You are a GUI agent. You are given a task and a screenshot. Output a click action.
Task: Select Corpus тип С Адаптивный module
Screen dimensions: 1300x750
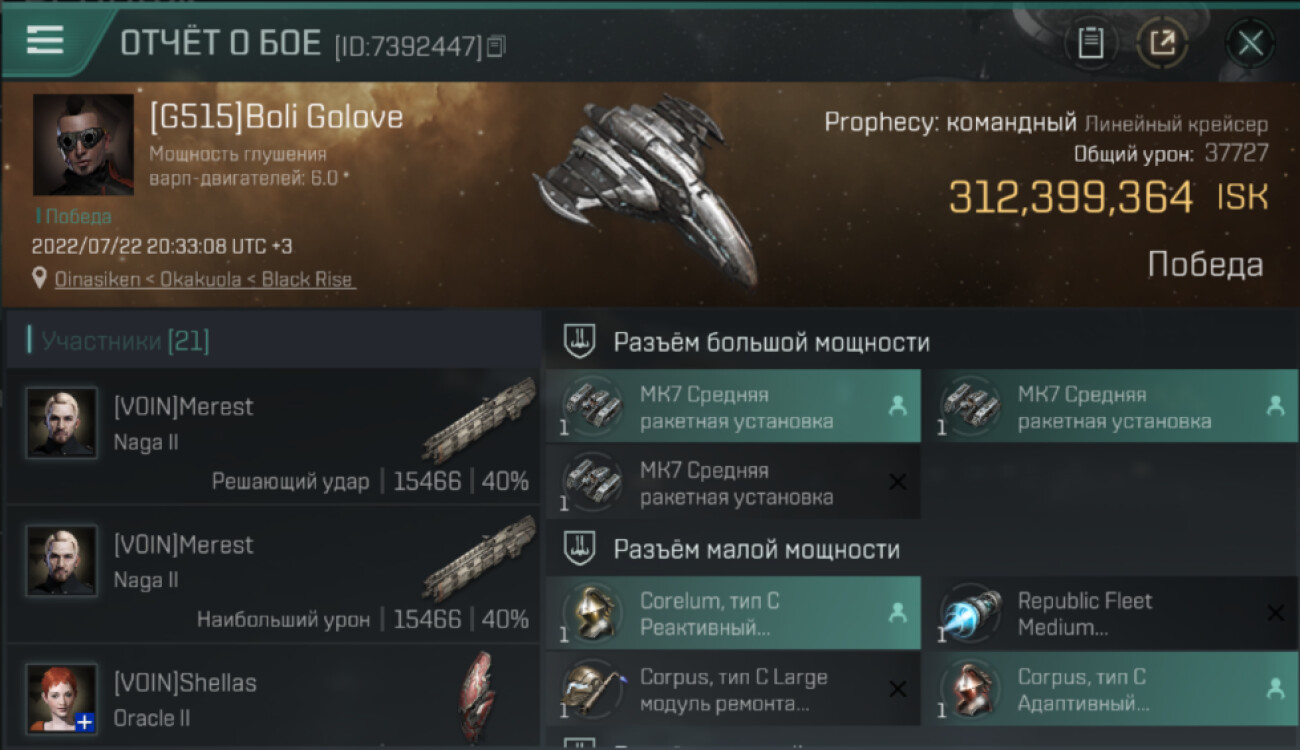coord(1110,690)
